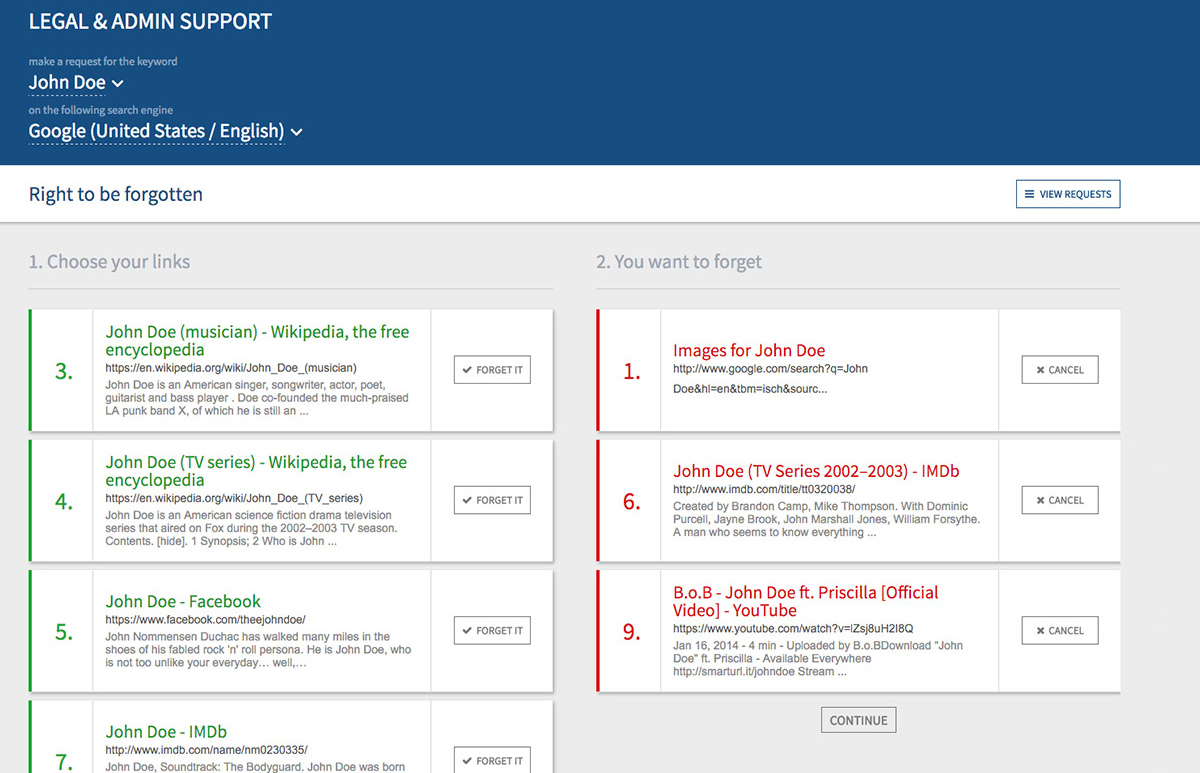This screenshot has width=1200, height=773.
Task: Click the Continue button
Action: point(858,720)
